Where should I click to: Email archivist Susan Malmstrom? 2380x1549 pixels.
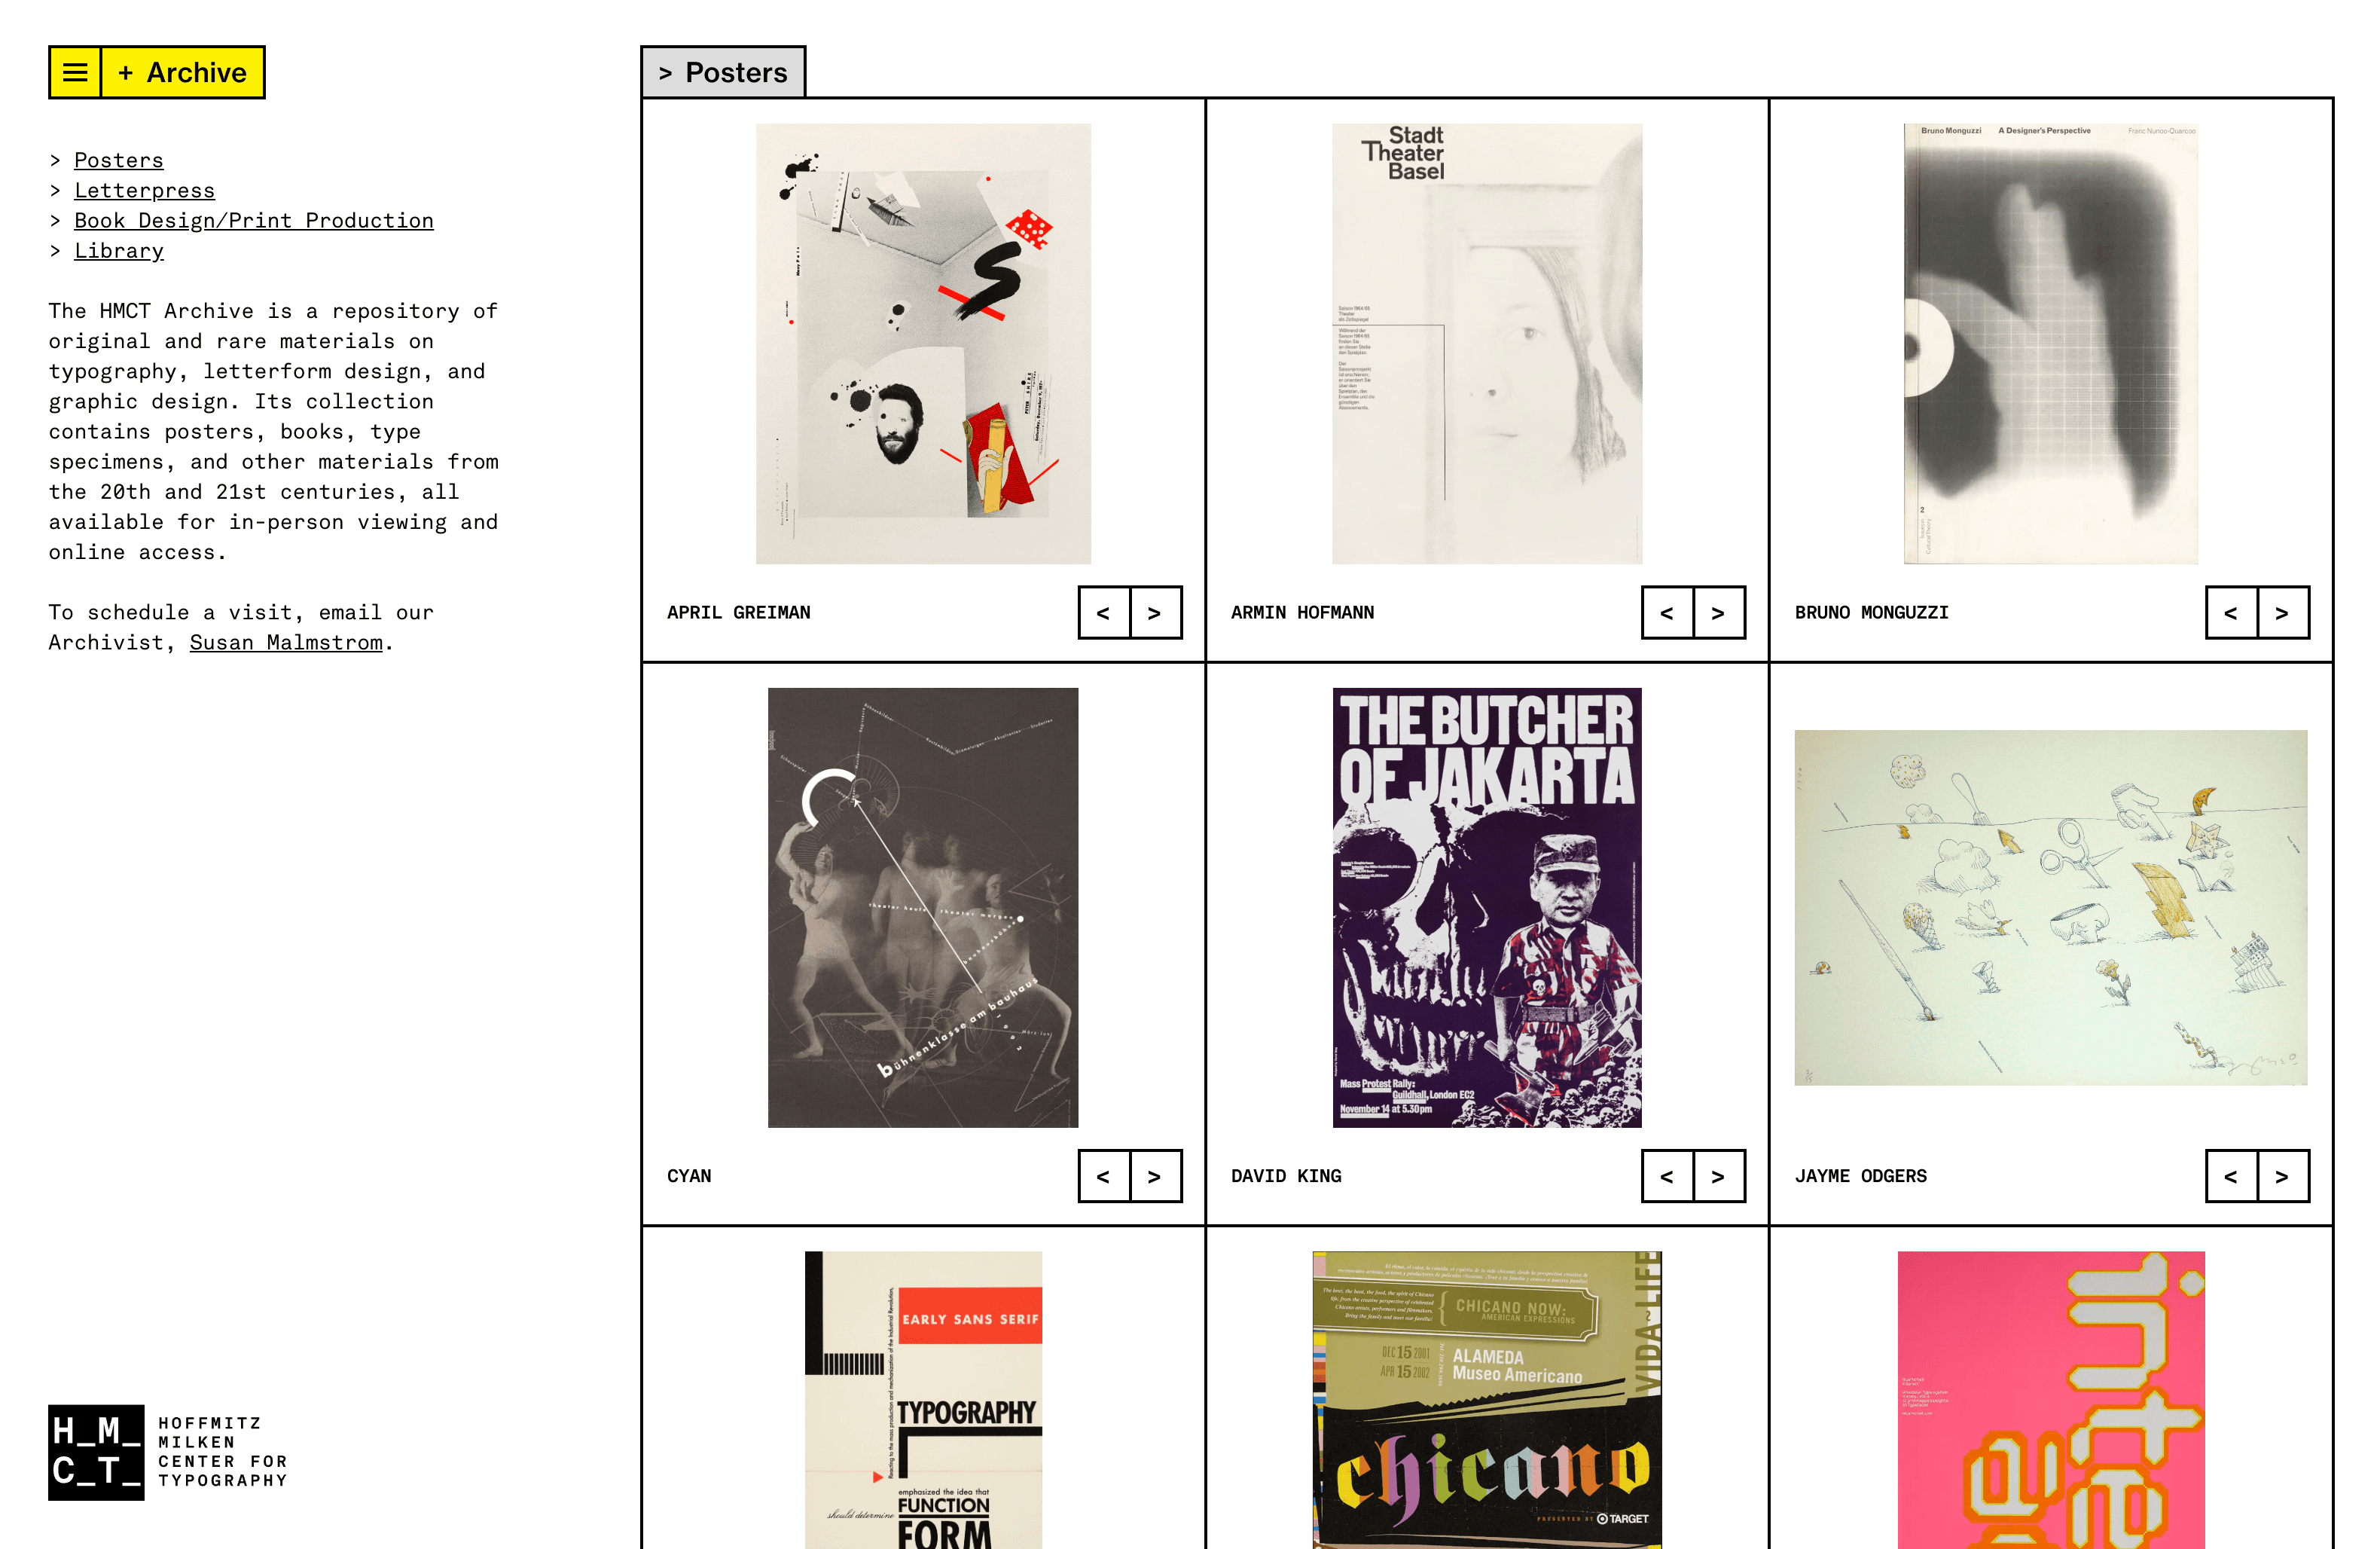pyautogui.click(x=286, y=642)
